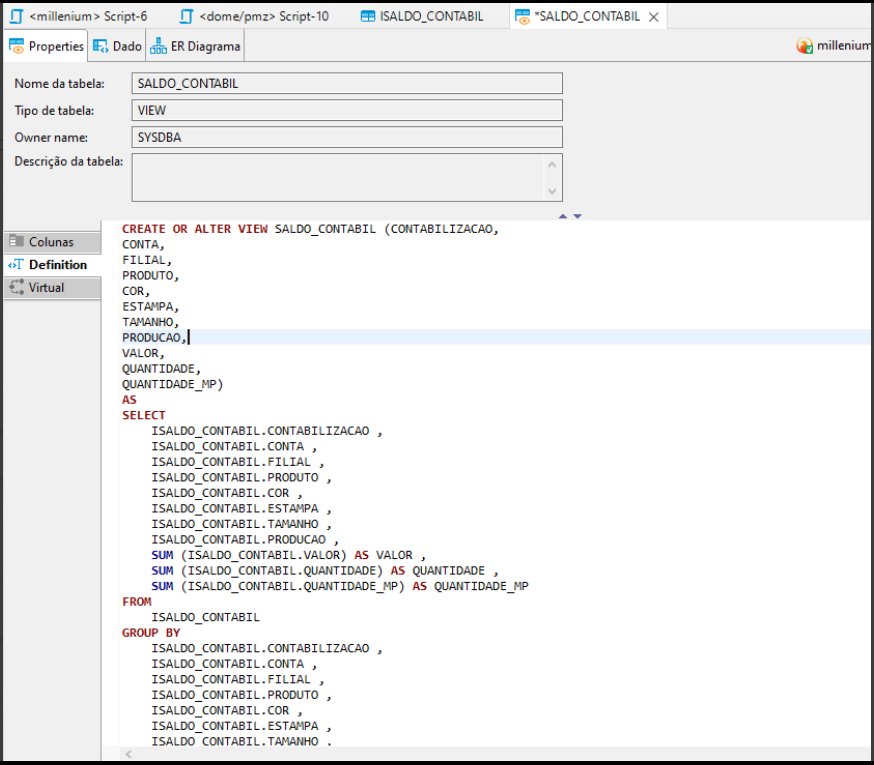This screenshot has height=765, width=874.
Task: Close the *SALDO_CONTABIL editor tab
Action: [x=653, y=17]
